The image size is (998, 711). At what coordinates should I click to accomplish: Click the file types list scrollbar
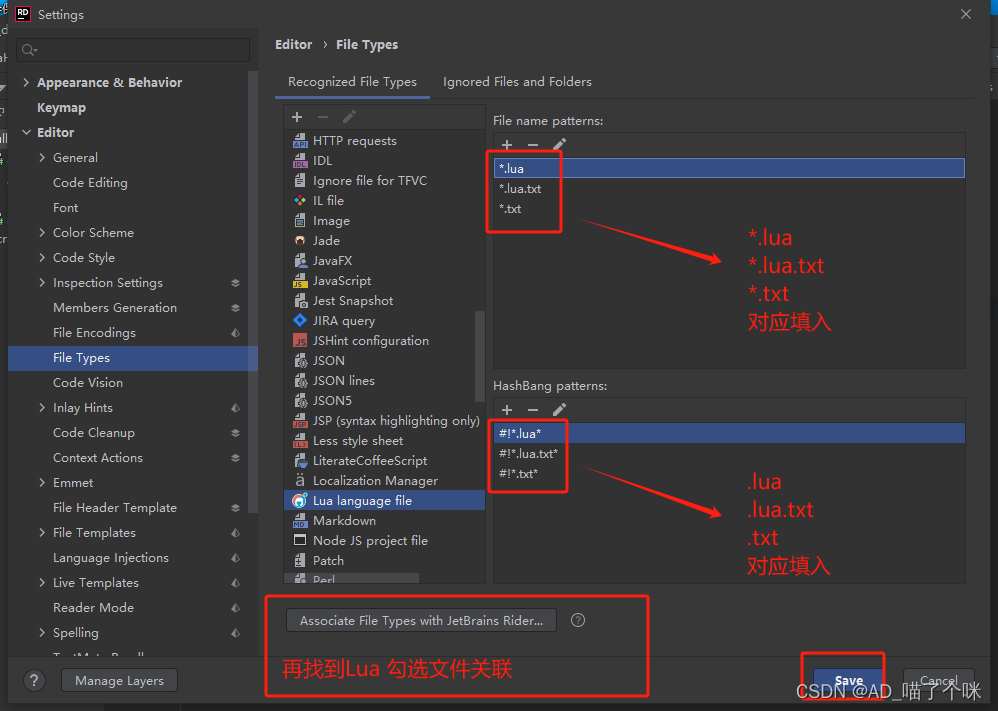click(479, 356)
